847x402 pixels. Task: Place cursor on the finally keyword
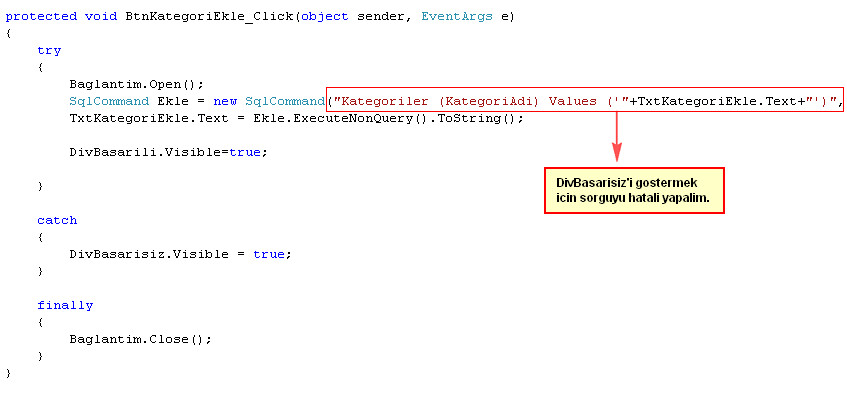pos(65,305)
